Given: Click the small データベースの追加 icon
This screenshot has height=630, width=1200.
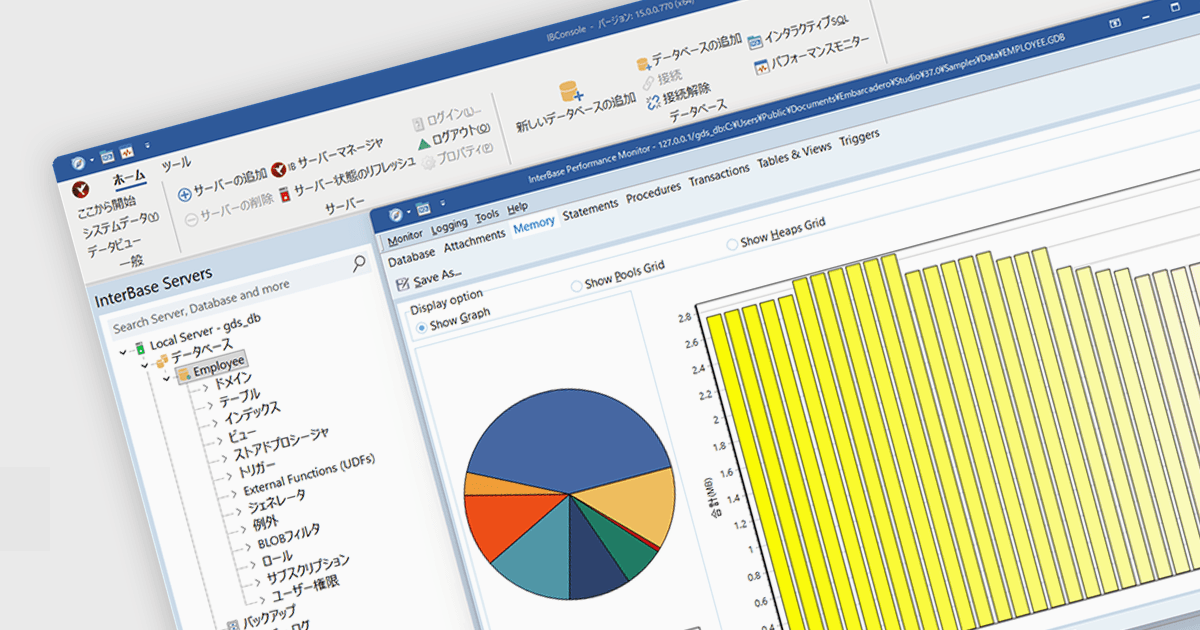Looking at the screenshot, I should tap(643, 63).
